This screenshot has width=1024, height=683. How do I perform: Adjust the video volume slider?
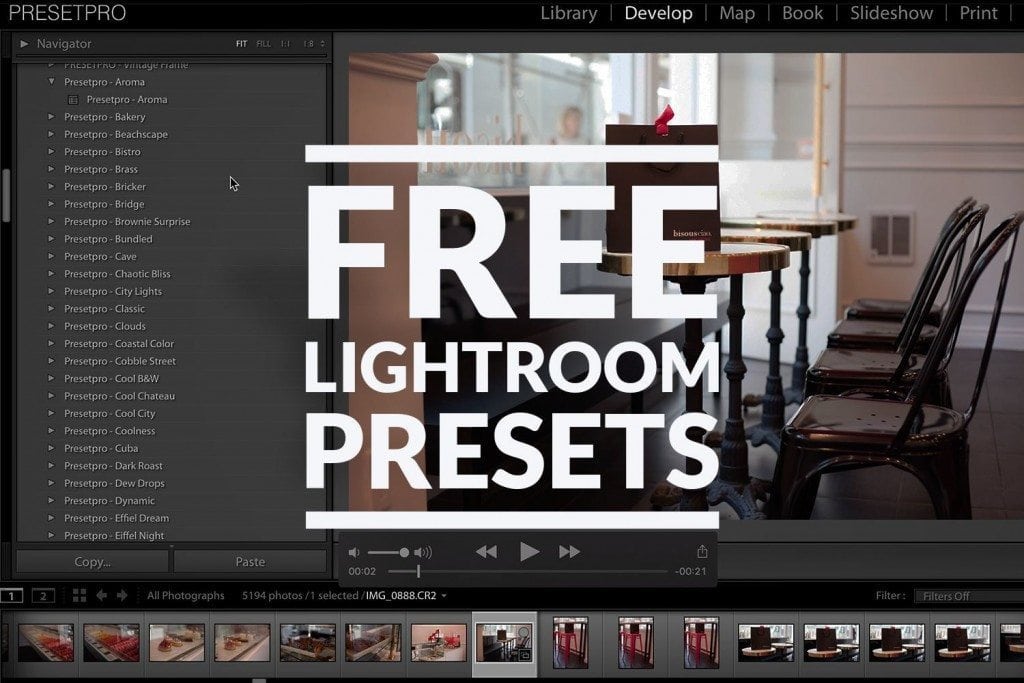click(388, 552)
